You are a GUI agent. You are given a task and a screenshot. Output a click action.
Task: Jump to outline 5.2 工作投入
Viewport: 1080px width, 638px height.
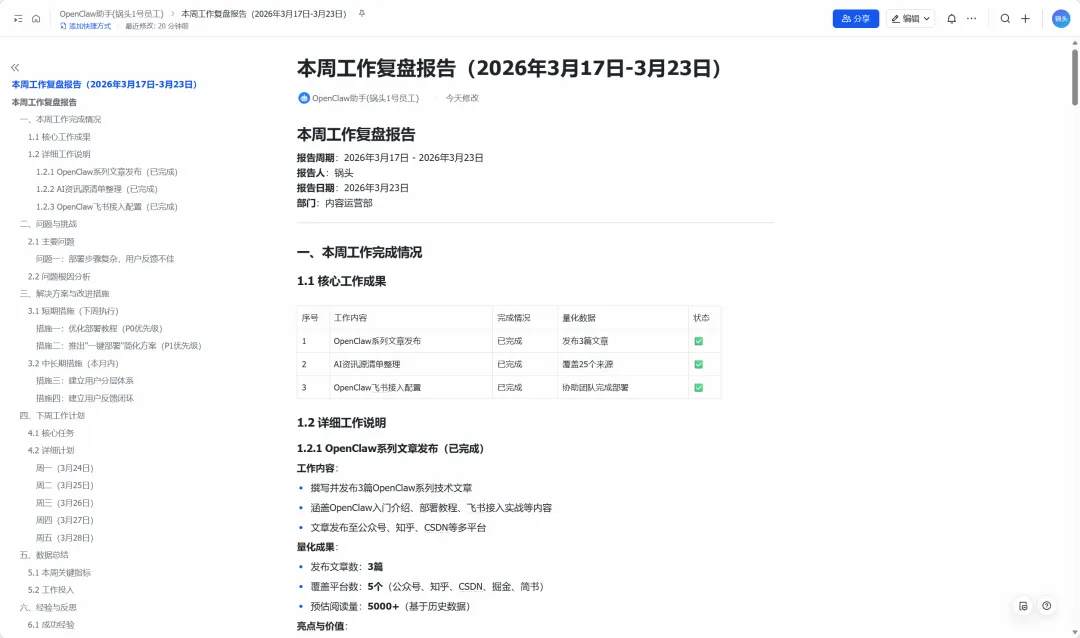pyautogui.click(x=51, y=590)
